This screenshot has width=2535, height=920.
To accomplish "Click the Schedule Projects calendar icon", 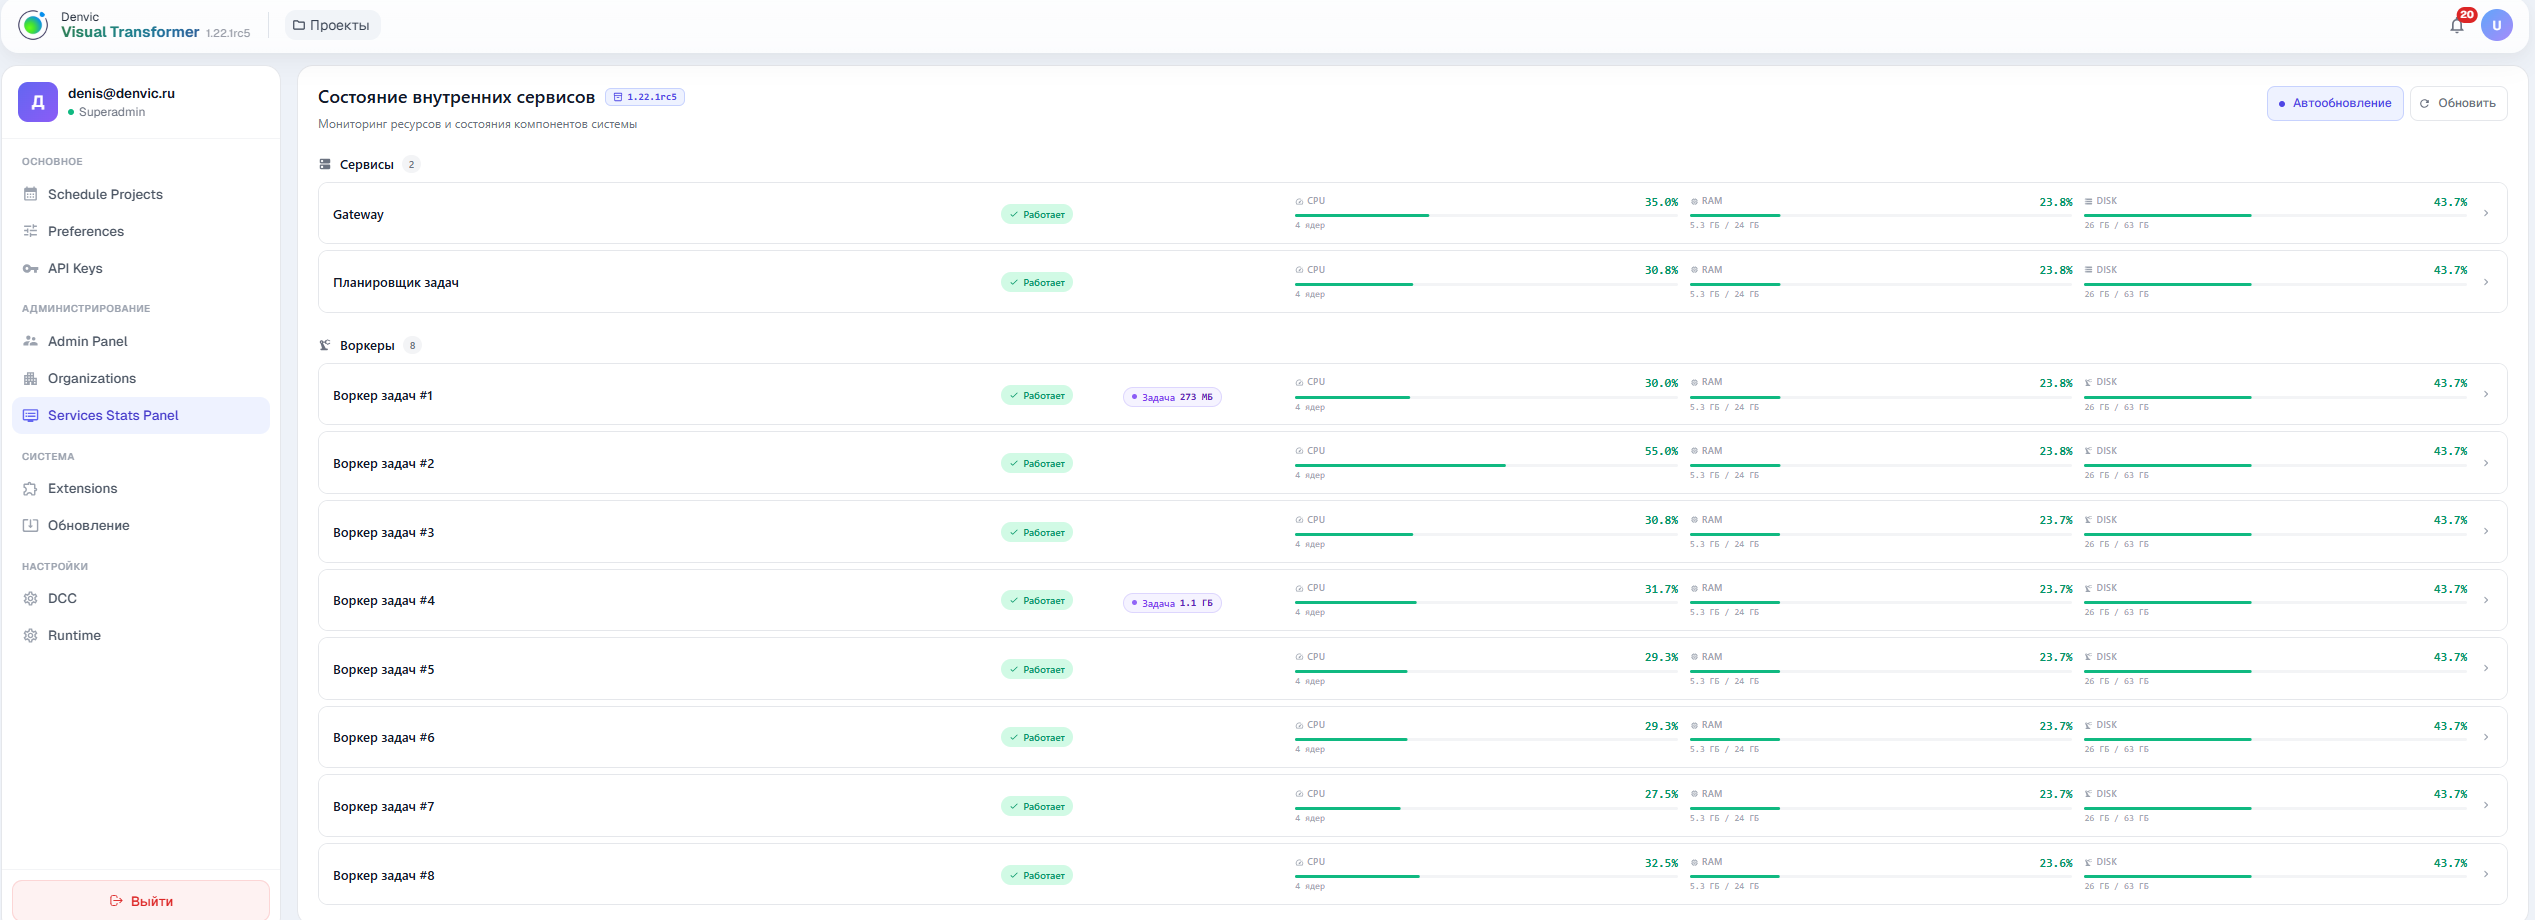I will pos(30,194).
